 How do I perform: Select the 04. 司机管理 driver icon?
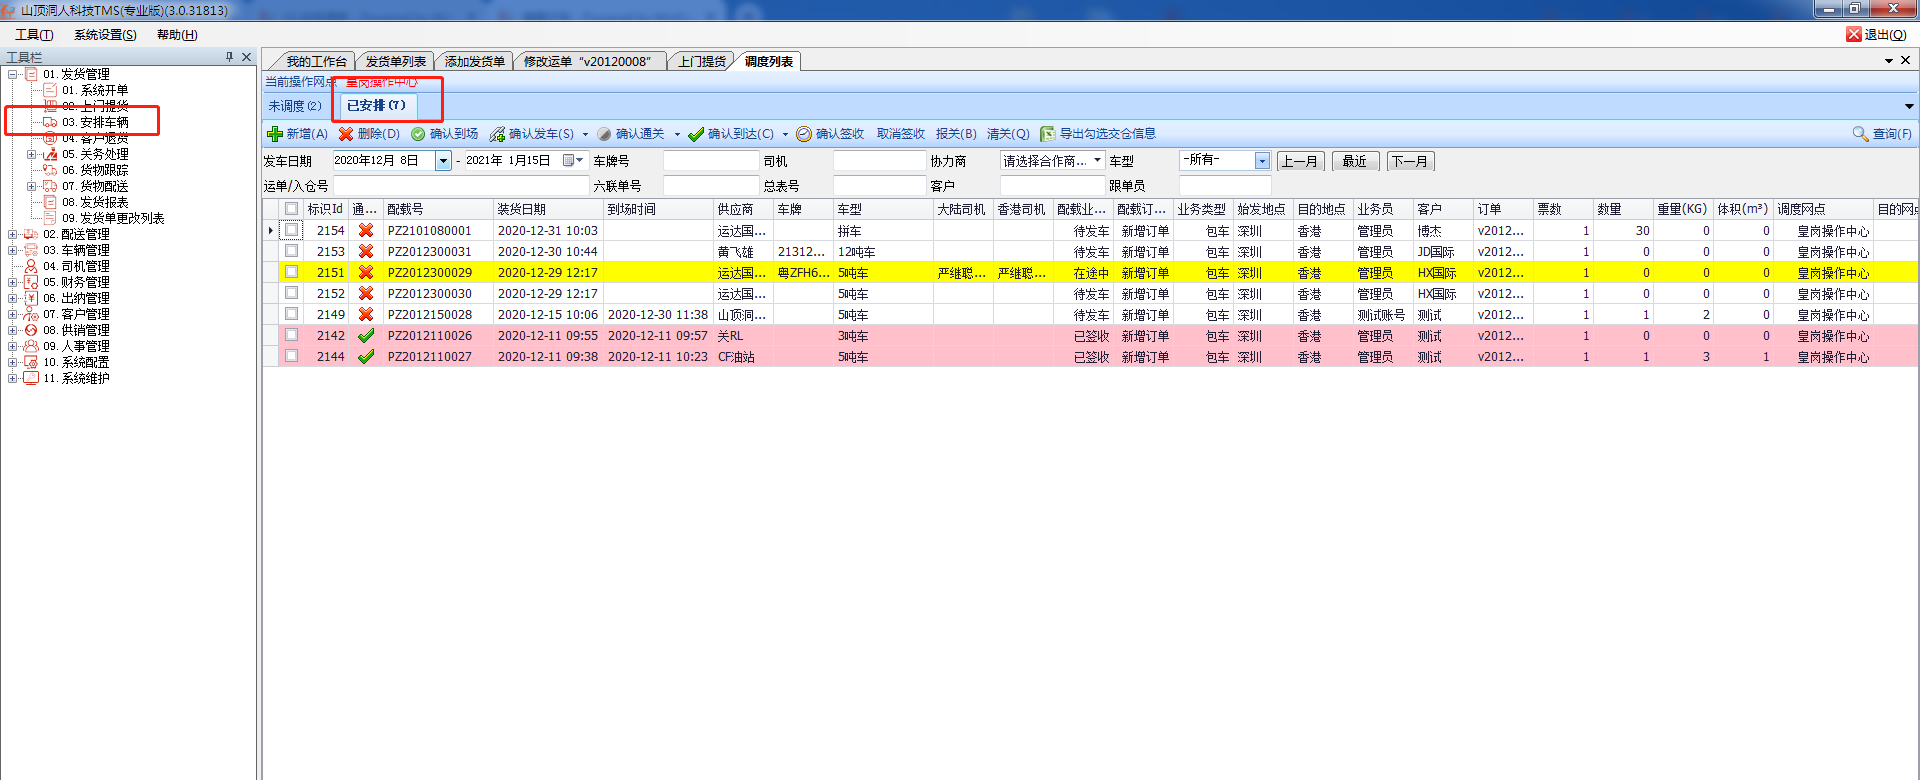(x=31, y=266)
